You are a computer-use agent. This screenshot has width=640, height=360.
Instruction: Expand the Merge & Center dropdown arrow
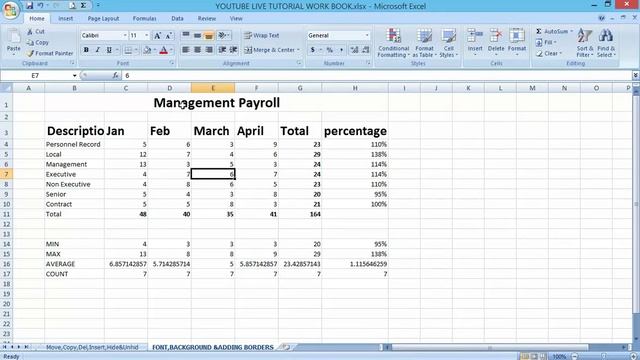298,50
